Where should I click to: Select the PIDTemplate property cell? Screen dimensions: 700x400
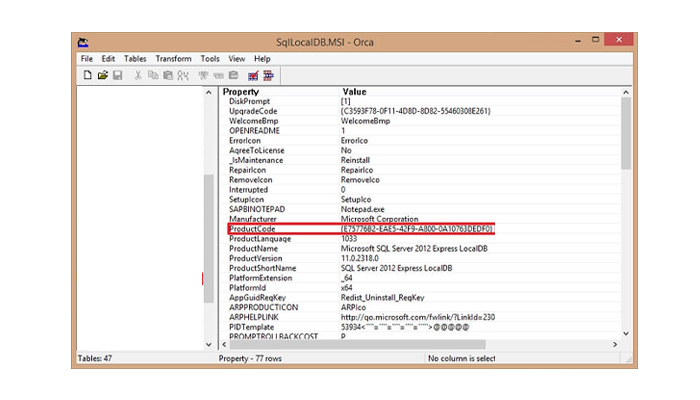pyautogui.click(x=251, y=327)
